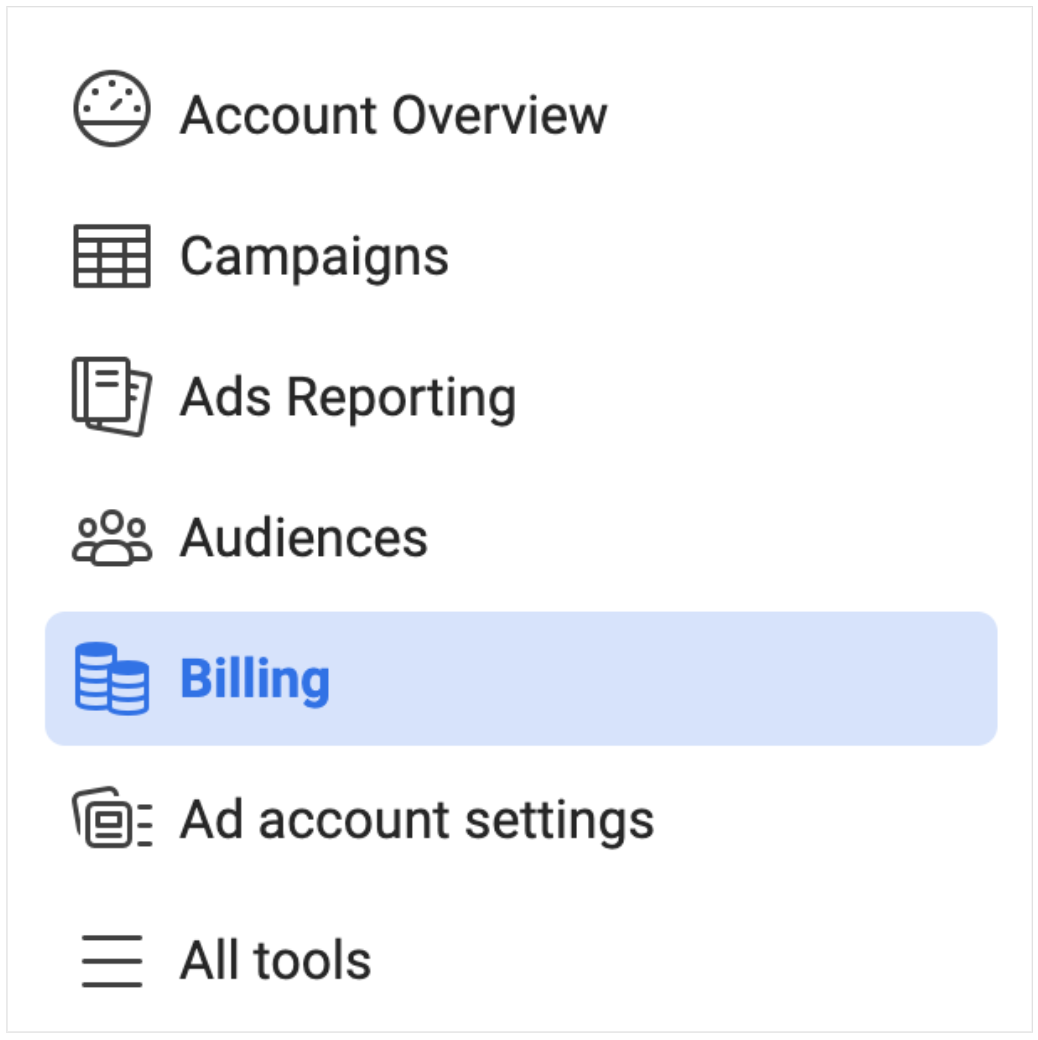Screen dimensions: 1038x1040
Task: Click empty area of highlighted Billing row
Action: 663,679
